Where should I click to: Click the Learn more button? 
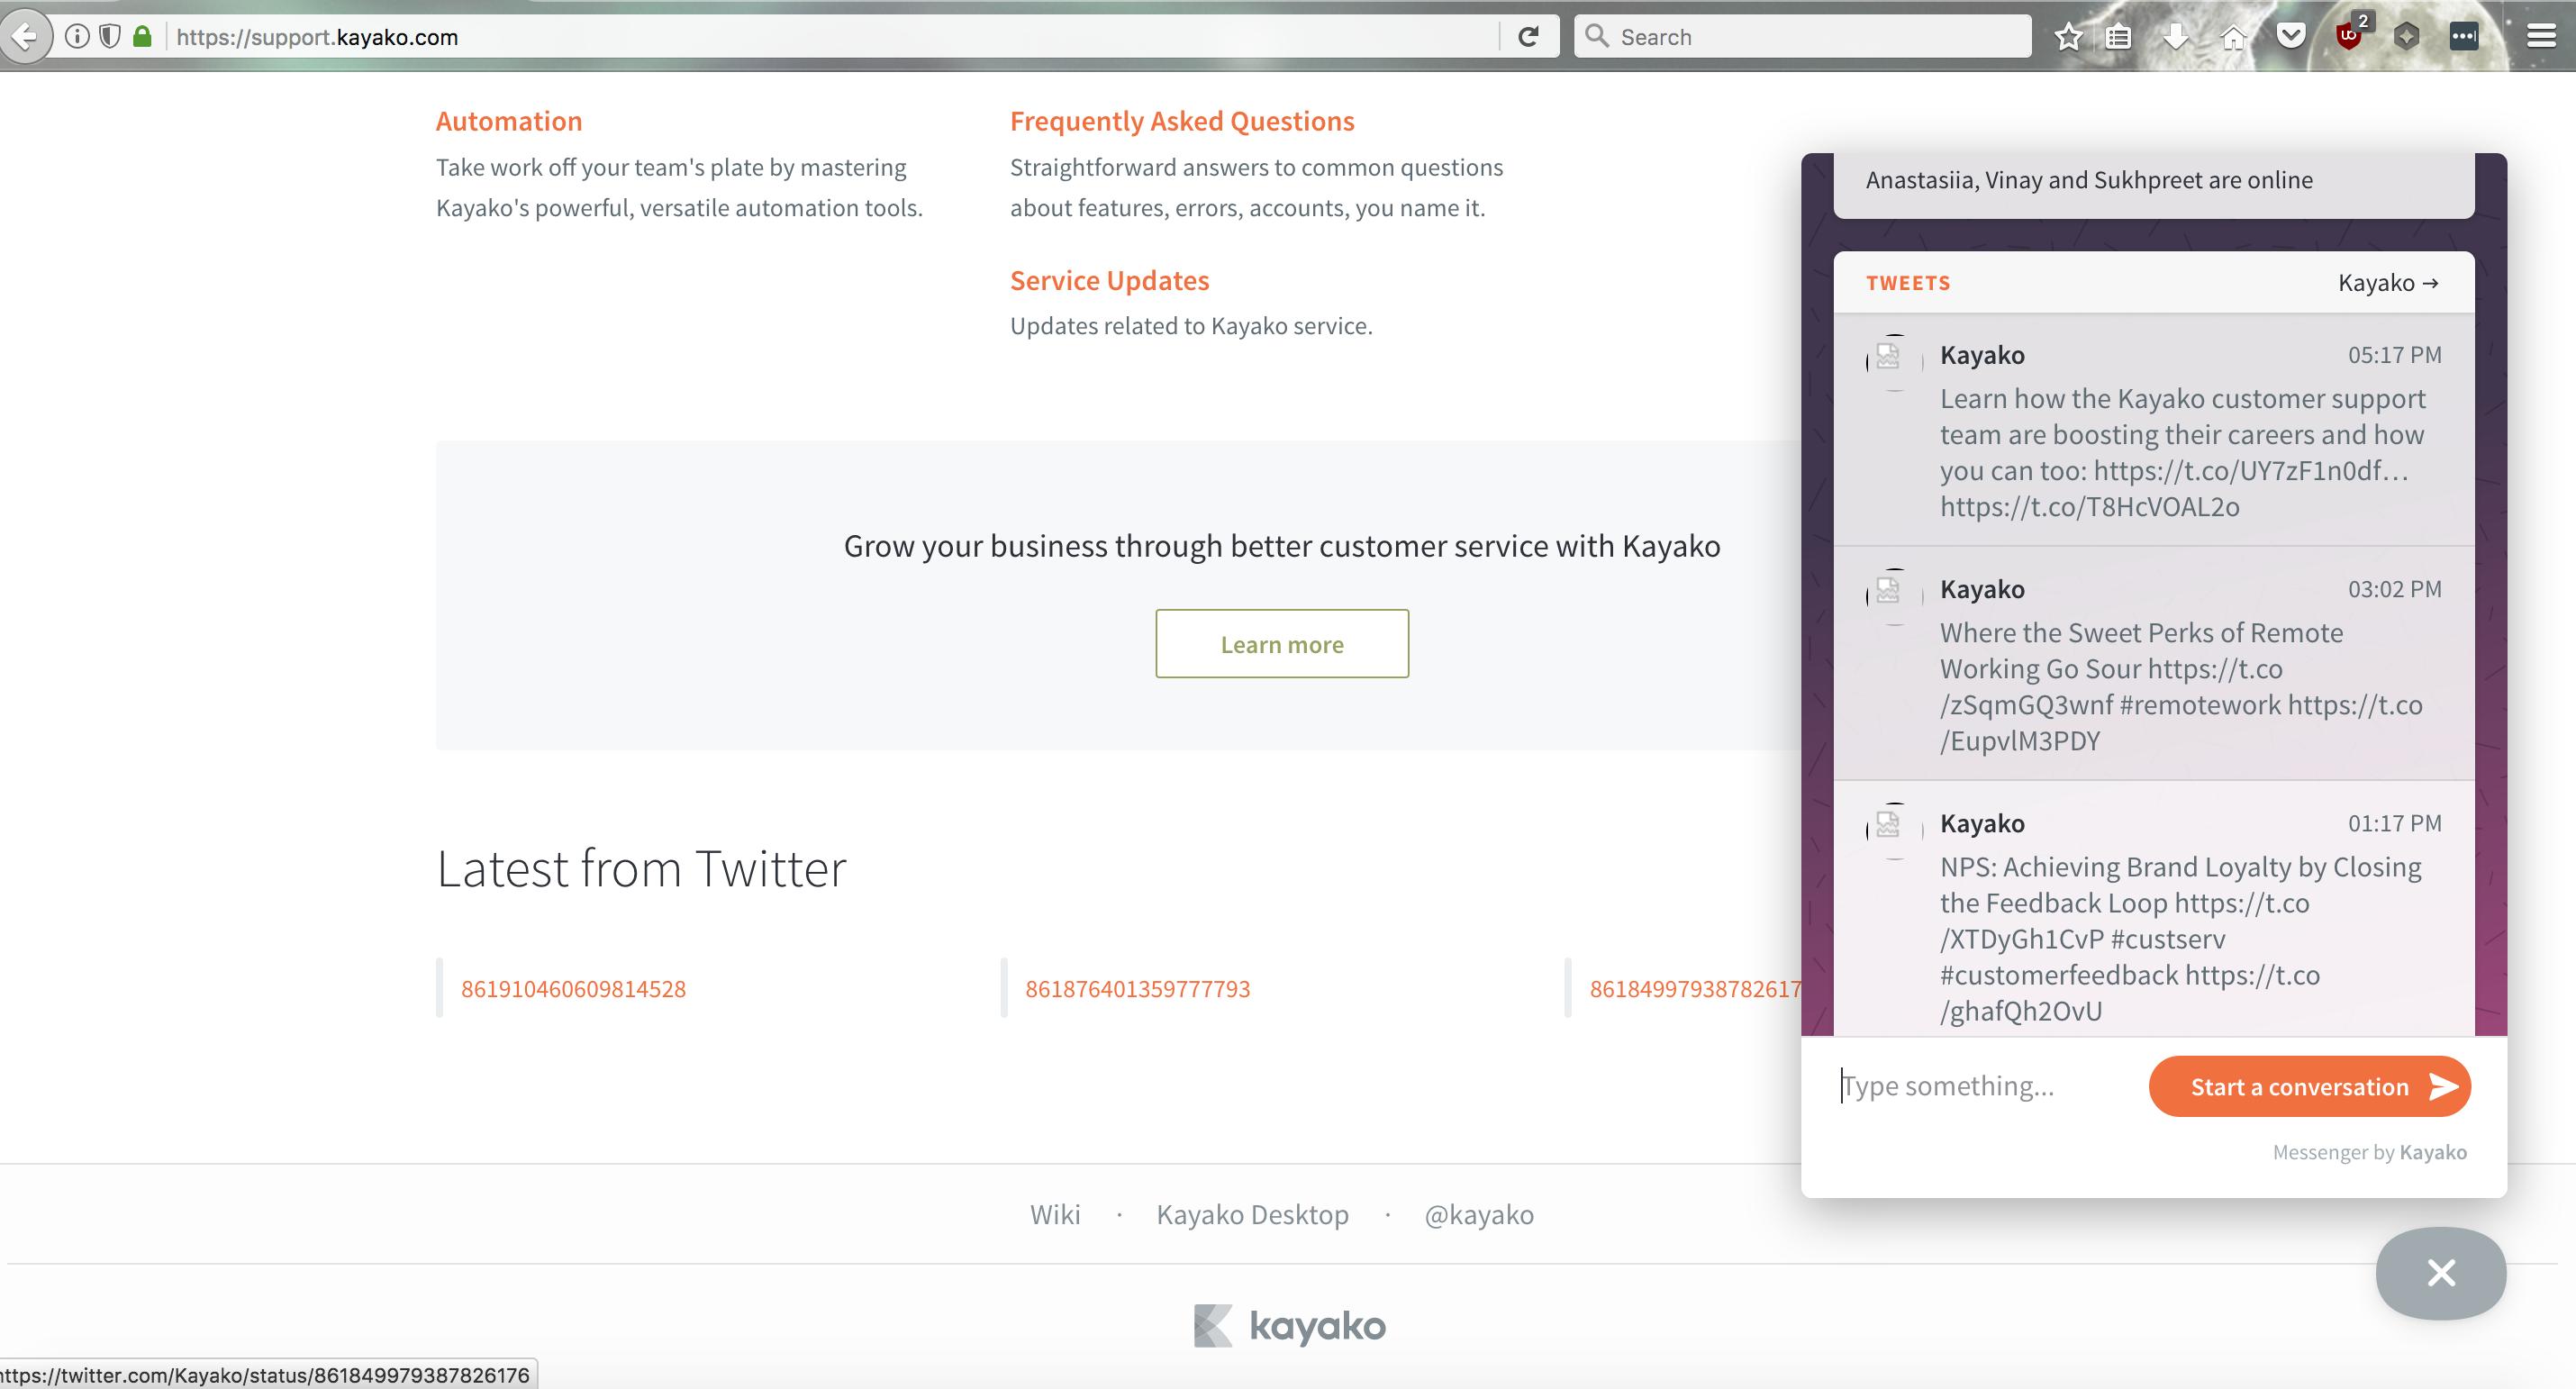1281,644
